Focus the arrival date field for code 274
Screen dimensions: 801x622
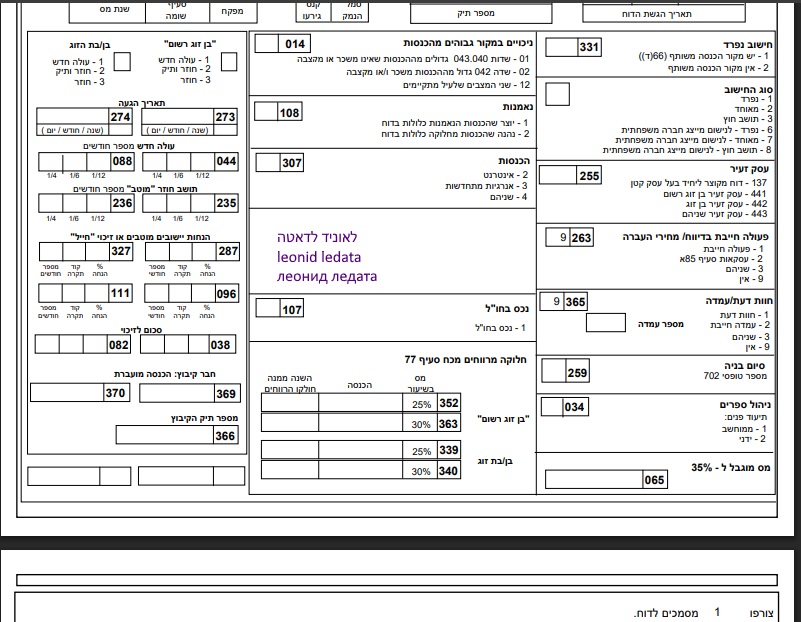73,116
